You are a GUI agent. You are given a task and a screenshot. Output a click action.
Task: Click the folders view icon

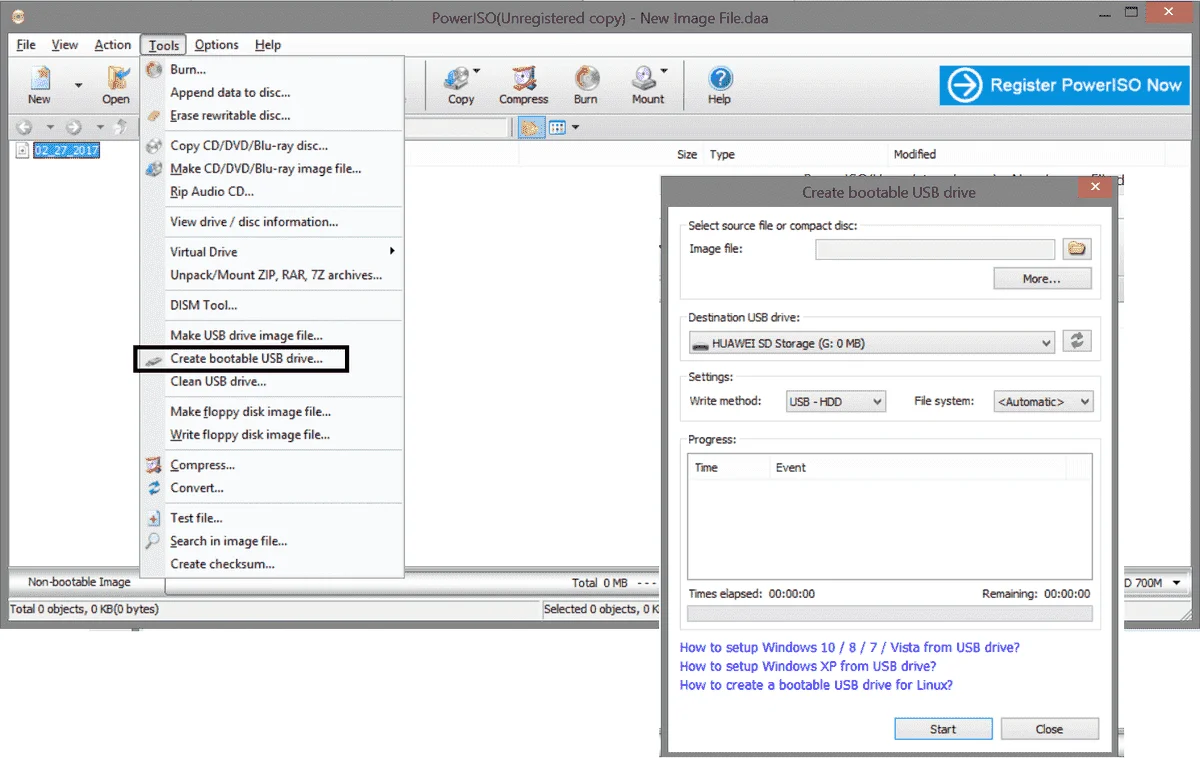[531, 128]
